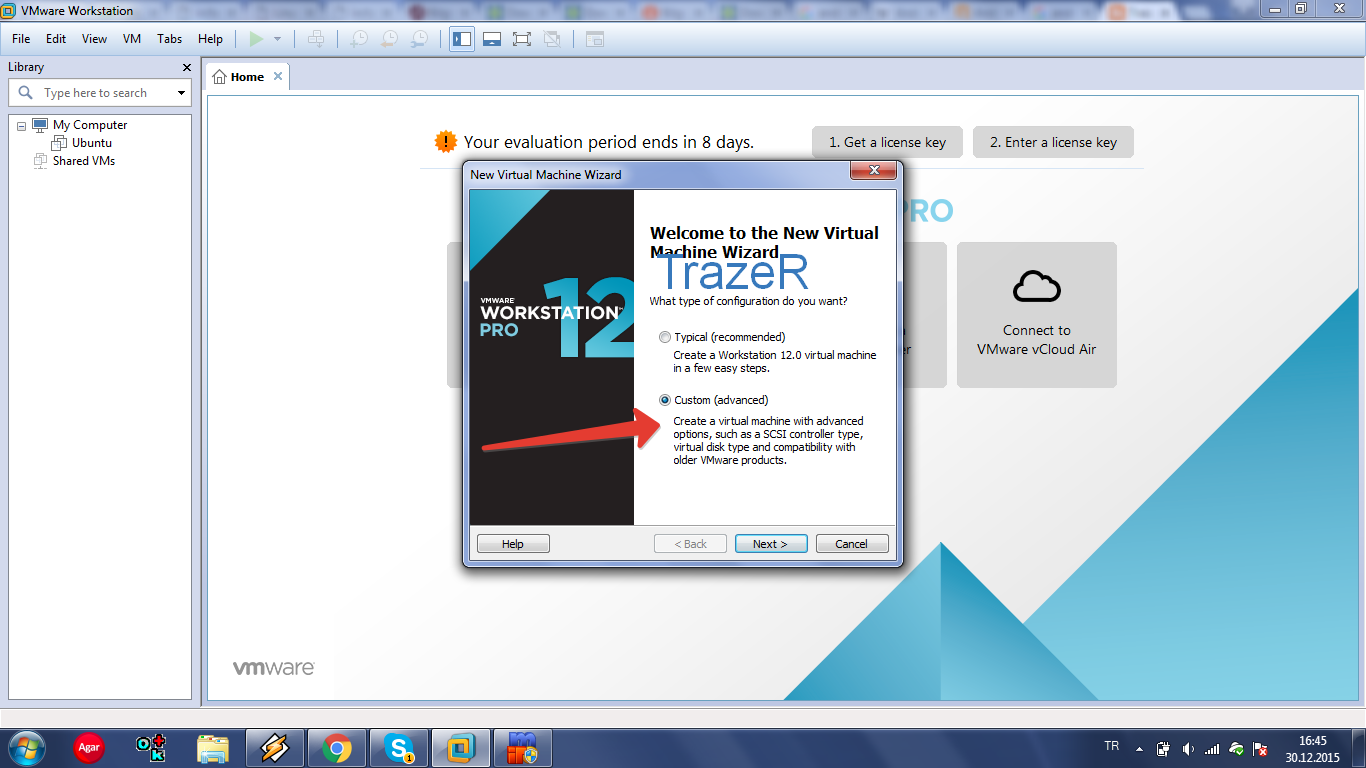
Task: Click the Get a license key button
Action: pyautogui.click(x=887, y=142)
